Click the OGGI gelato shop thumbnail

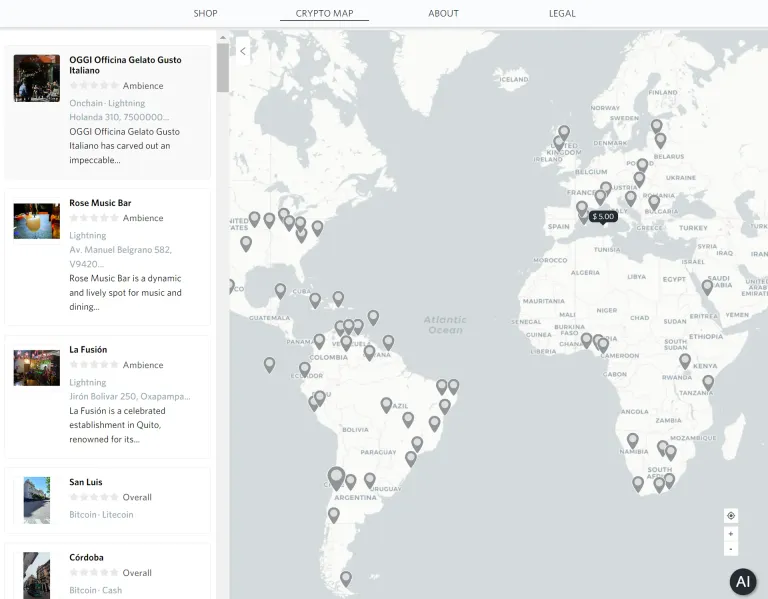coord(37,78)
